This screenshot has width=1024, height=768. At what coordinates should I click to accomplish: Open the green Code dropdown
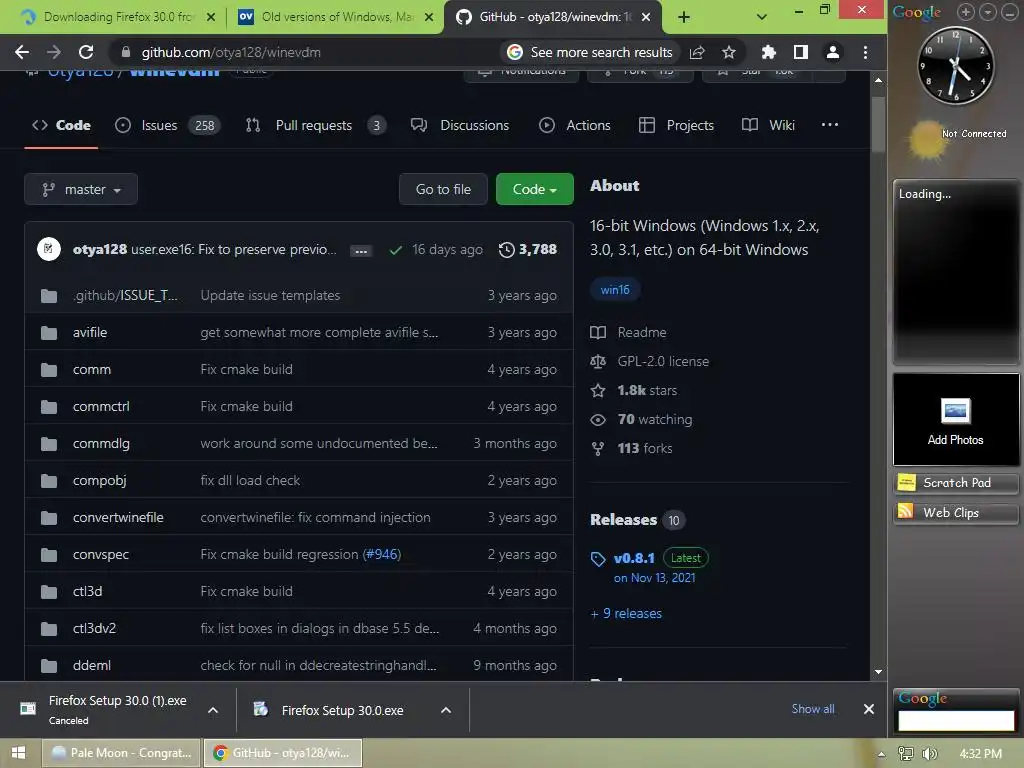point(535,189)
